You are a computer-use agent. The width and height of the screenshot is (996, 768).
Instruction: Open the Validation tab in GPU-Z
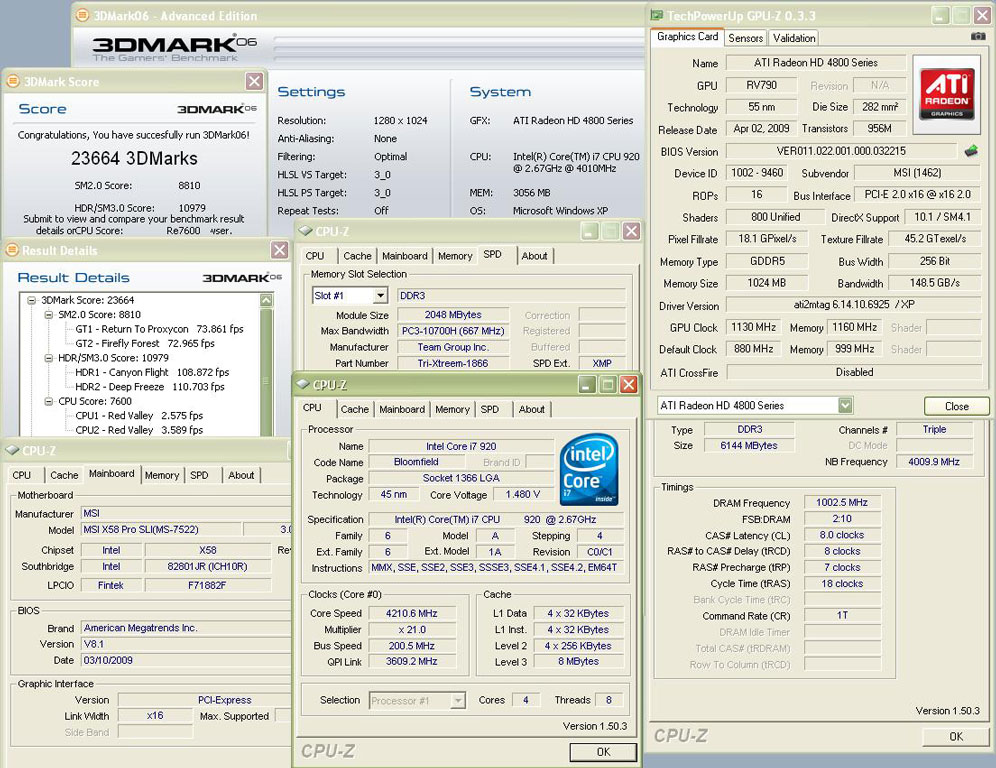[794, 38]
